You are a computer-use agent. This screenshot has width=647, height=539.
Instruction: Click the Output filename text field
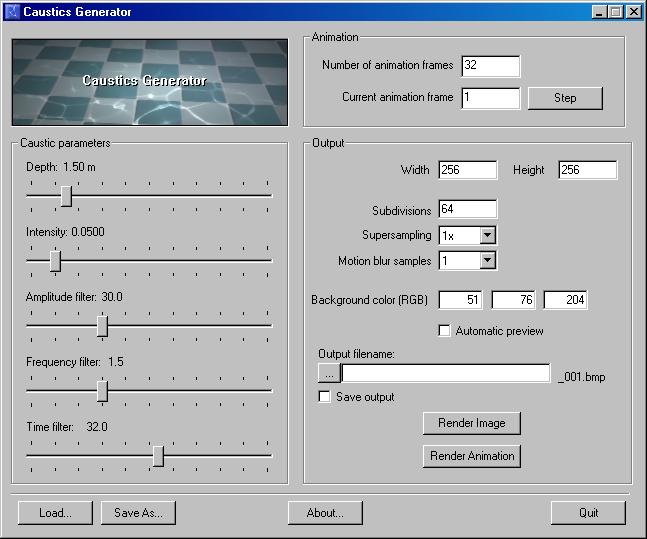point(446,373)
